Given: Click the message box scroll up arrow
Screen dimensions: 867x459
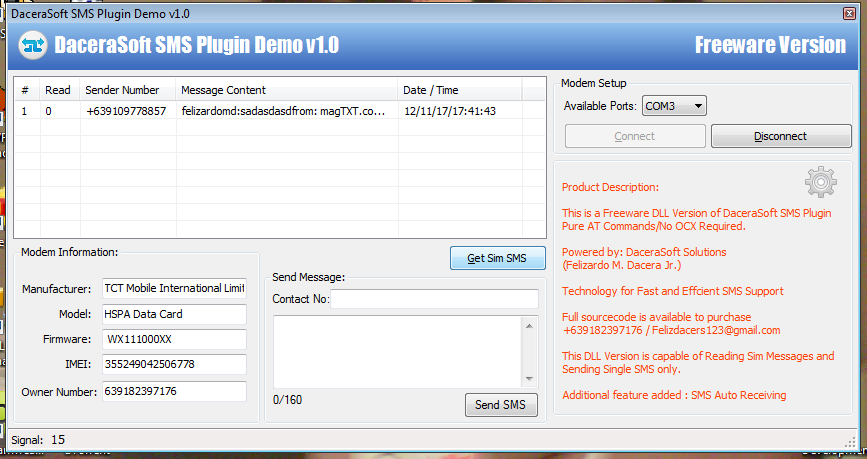Looking at the screenshot, I should pos(529,326).
